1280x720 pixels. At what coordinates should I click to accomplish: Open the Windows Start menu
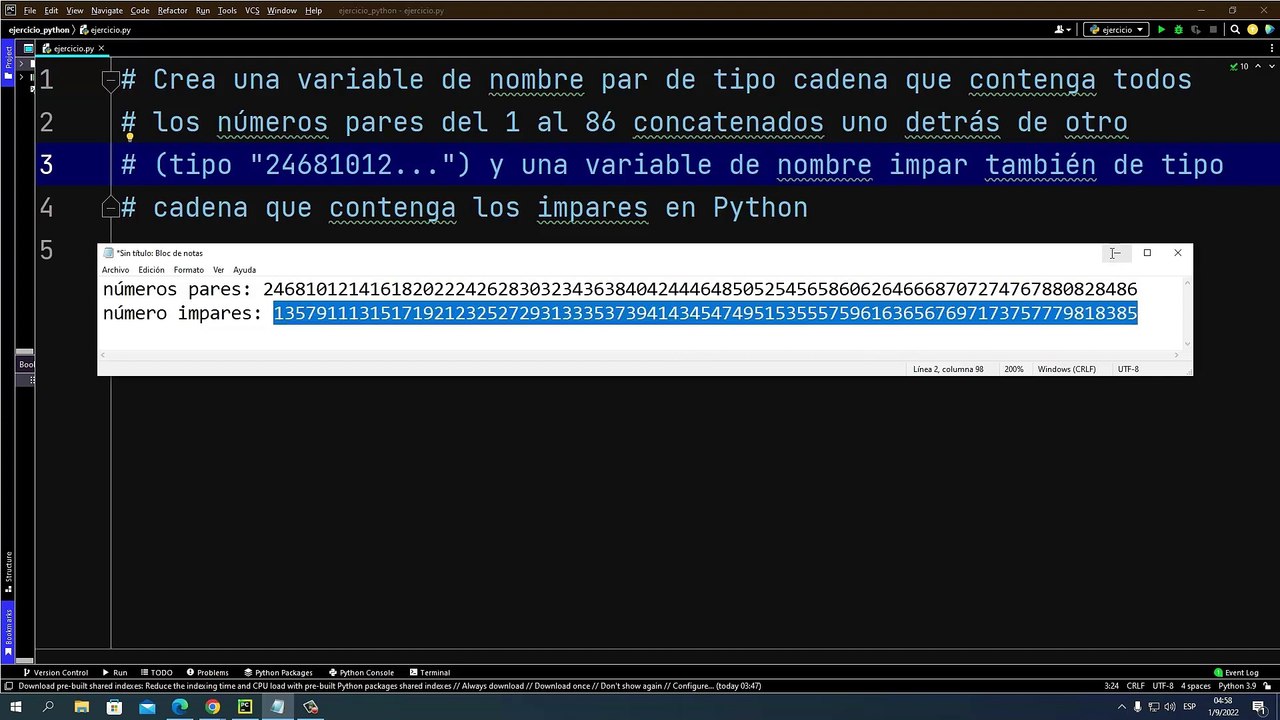point(16,707)
